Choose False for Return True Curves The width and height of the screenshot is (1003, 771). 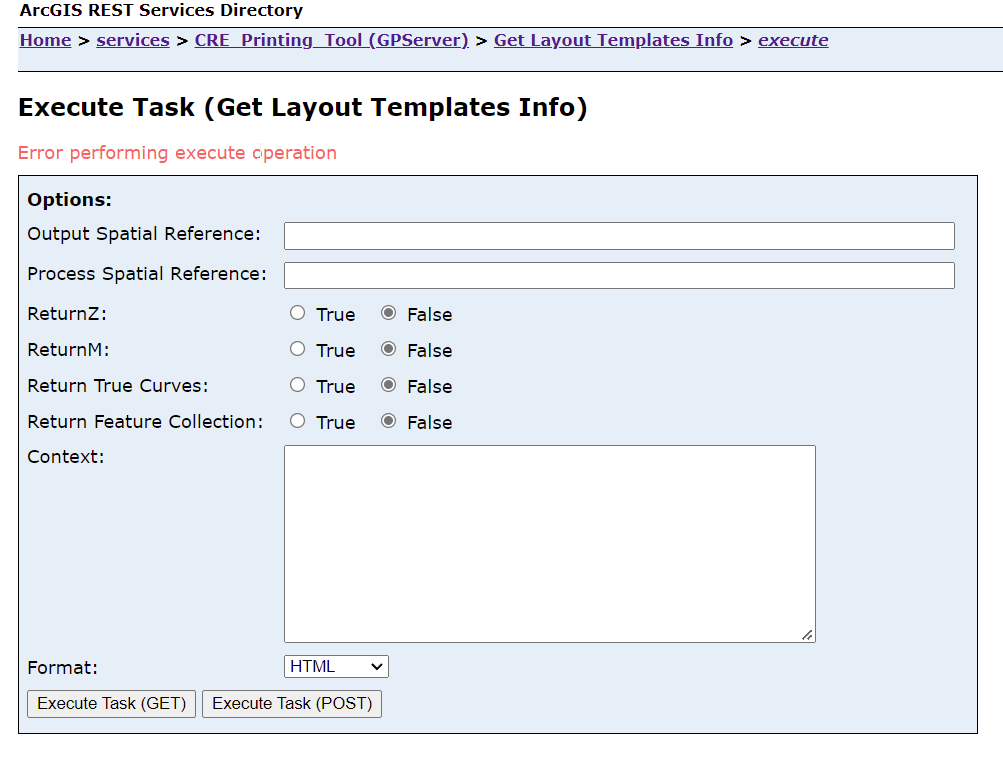(389, 385)
